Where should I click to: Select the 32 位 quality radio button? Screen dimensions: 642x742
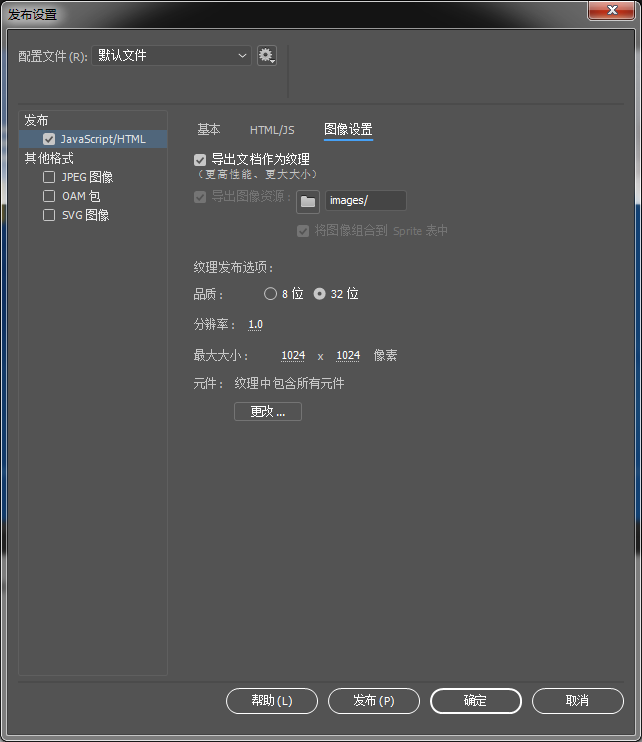click(x=320, y=294)
